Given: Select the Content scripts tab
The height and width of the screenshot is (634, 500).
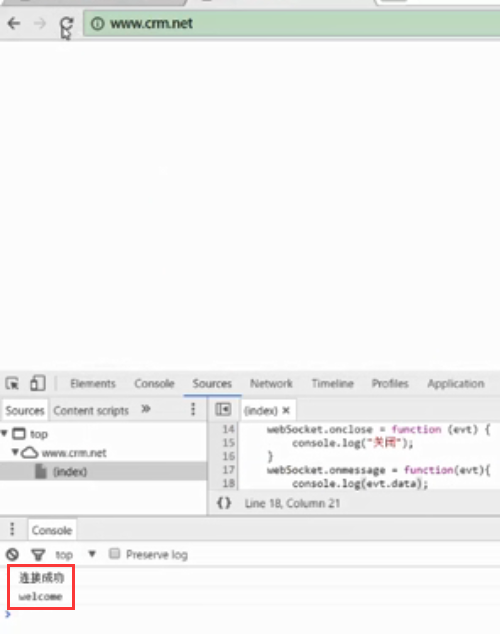Looking at the screenshot, I should [91, 410].
